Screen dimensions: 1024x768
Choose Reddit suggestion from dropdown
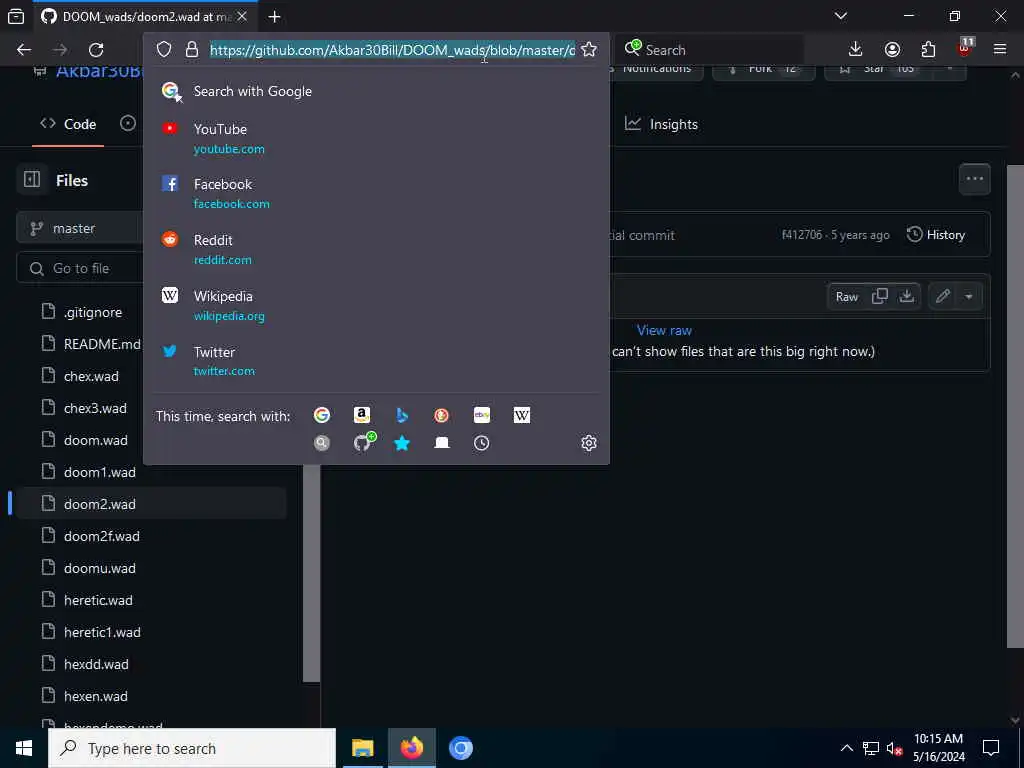click(x=376, y=249)
